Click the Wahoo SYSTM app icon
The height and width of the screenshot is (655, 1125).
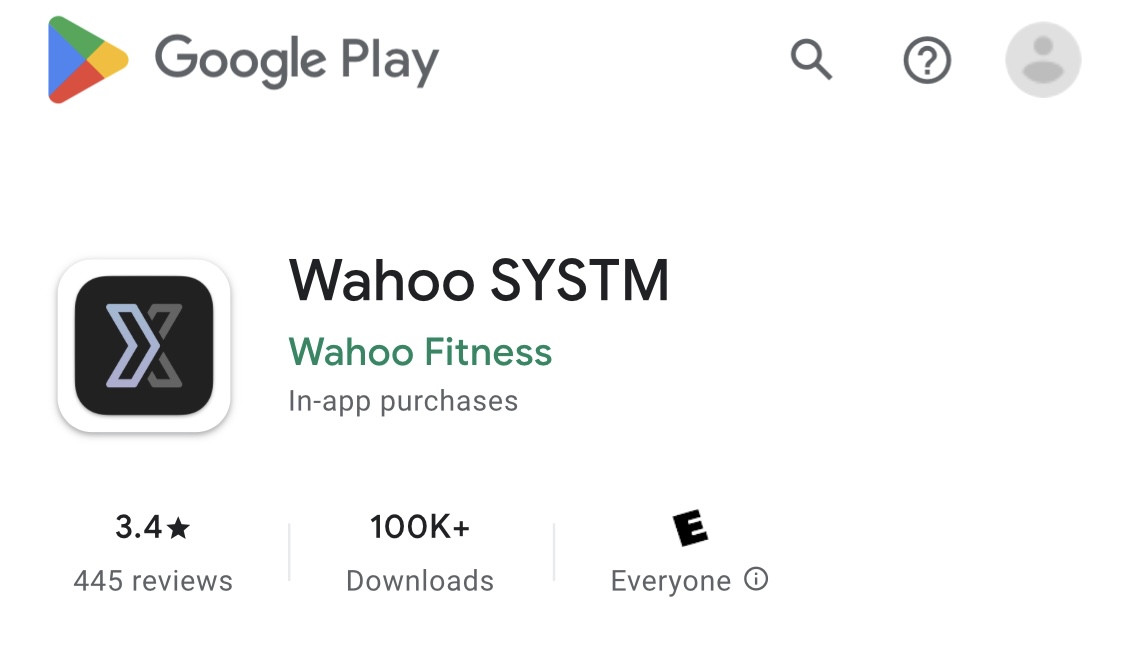(x=144, y=346)
